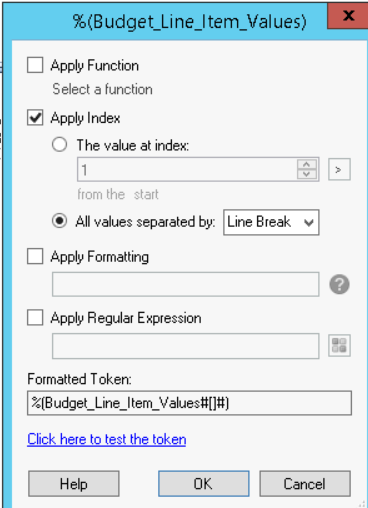Tick the Apply Regular Expression checkbox
368x508 pixels.
coord(35,317)
